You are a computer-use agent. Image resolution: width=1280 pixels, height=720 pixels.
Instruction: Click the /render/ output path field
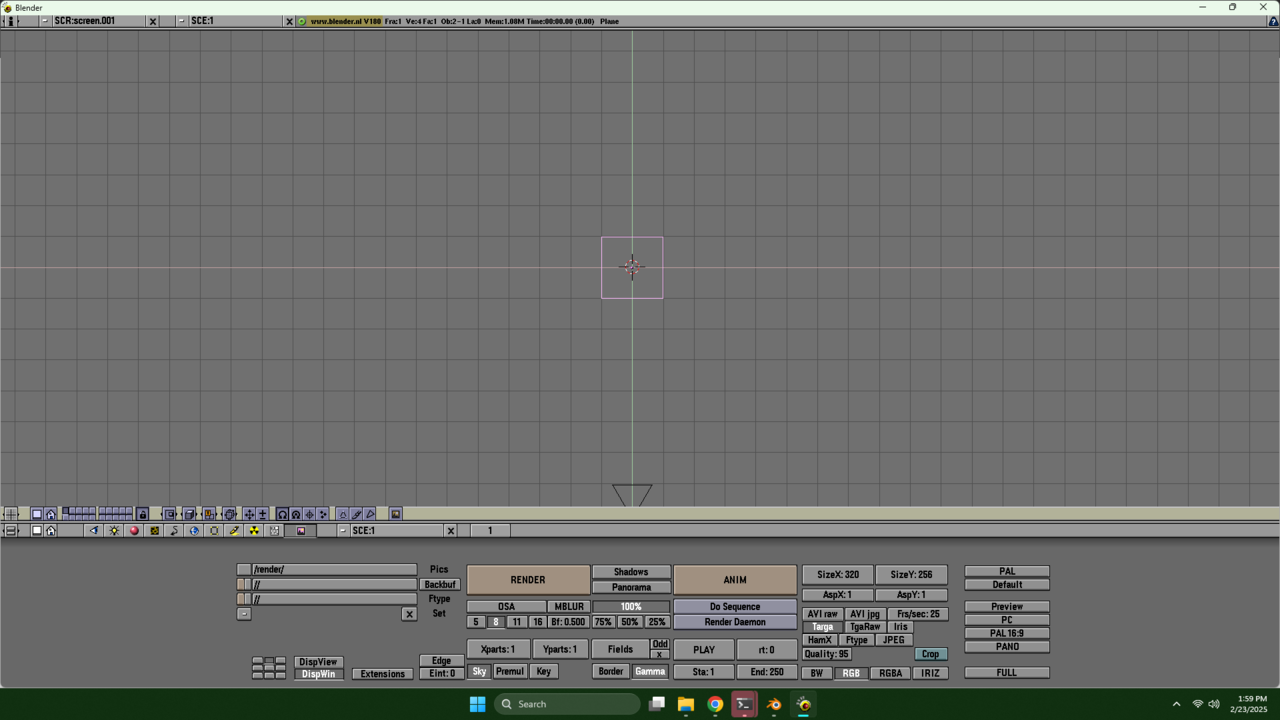point(333,570)
